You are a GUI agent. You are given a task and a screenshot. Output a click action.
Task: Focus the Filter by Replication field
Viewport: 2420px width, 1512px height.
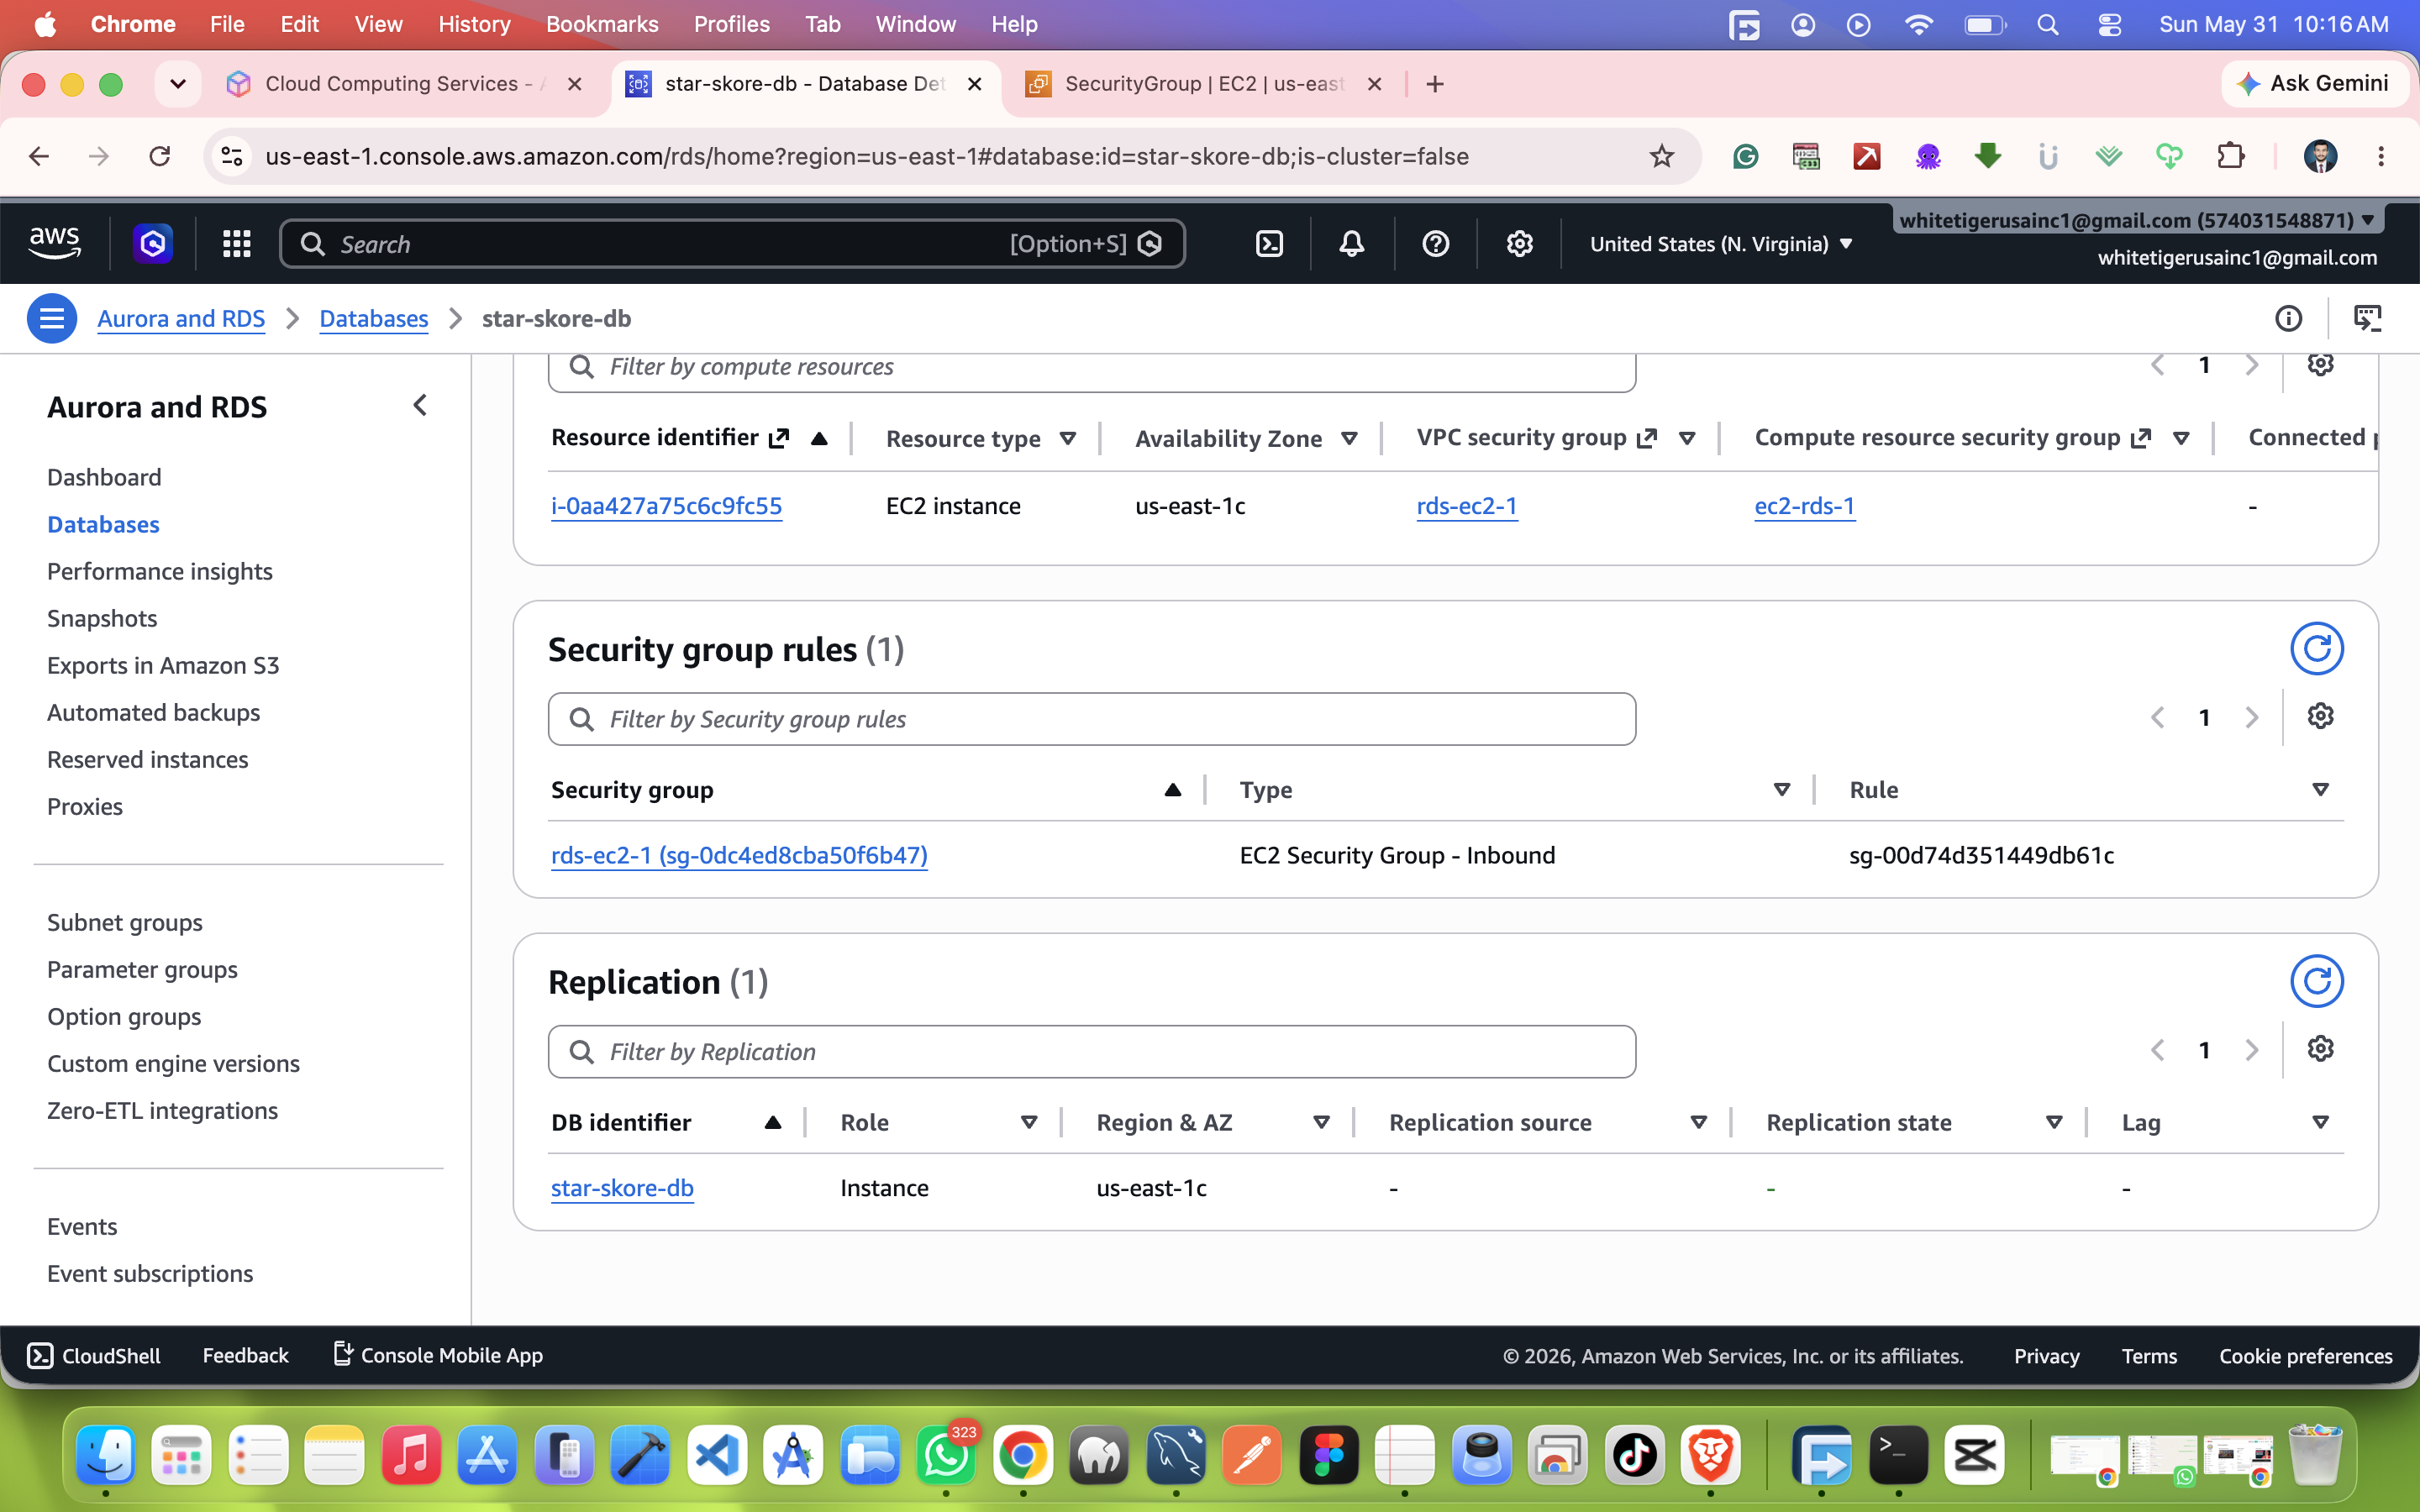pos(1091,1051)
